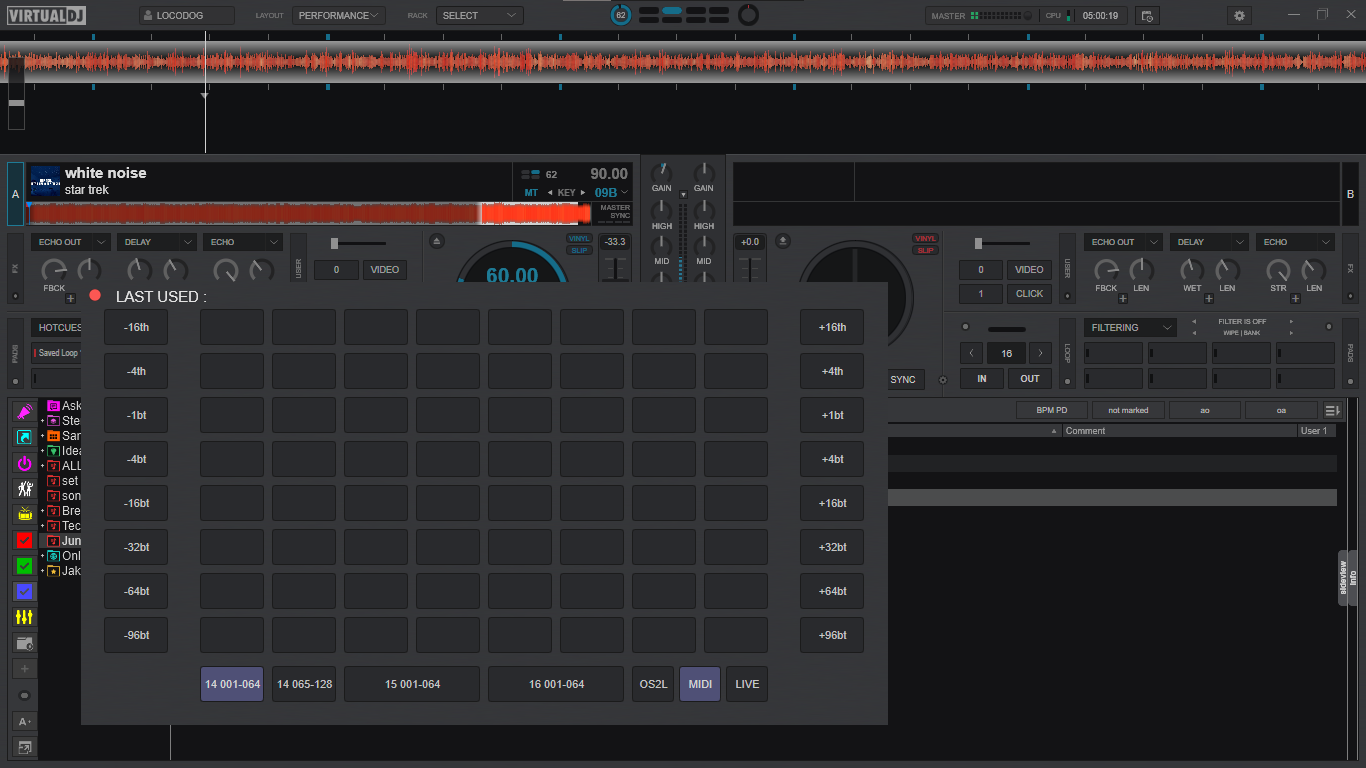Toggle MT master tempo on deck A
This screenshot has width=1366, height=768.
point(531,192)
